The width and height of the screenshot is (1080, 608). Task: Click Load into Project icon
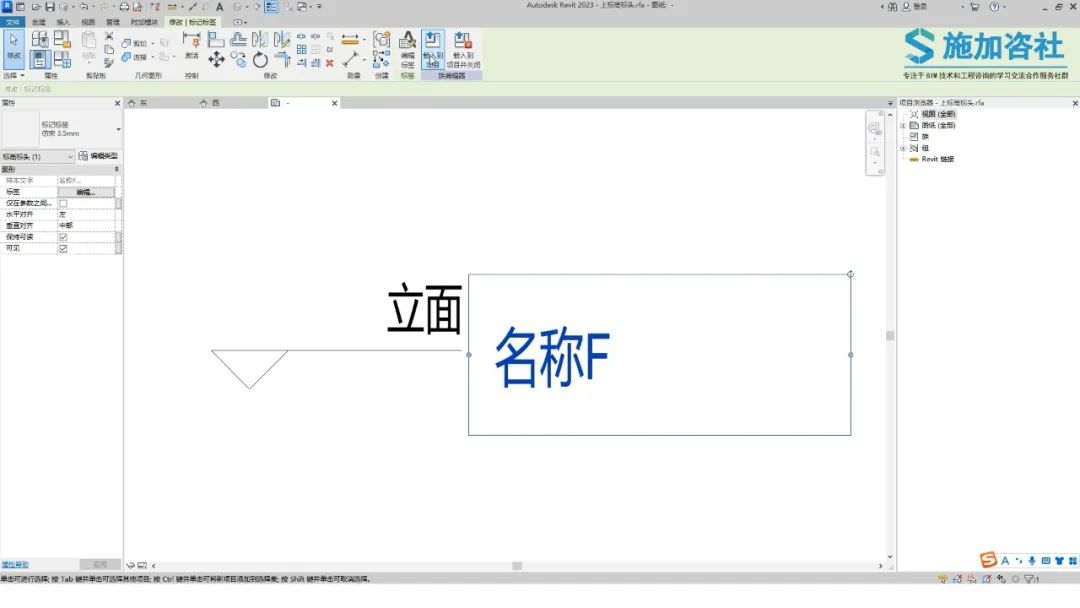[433, 48]
